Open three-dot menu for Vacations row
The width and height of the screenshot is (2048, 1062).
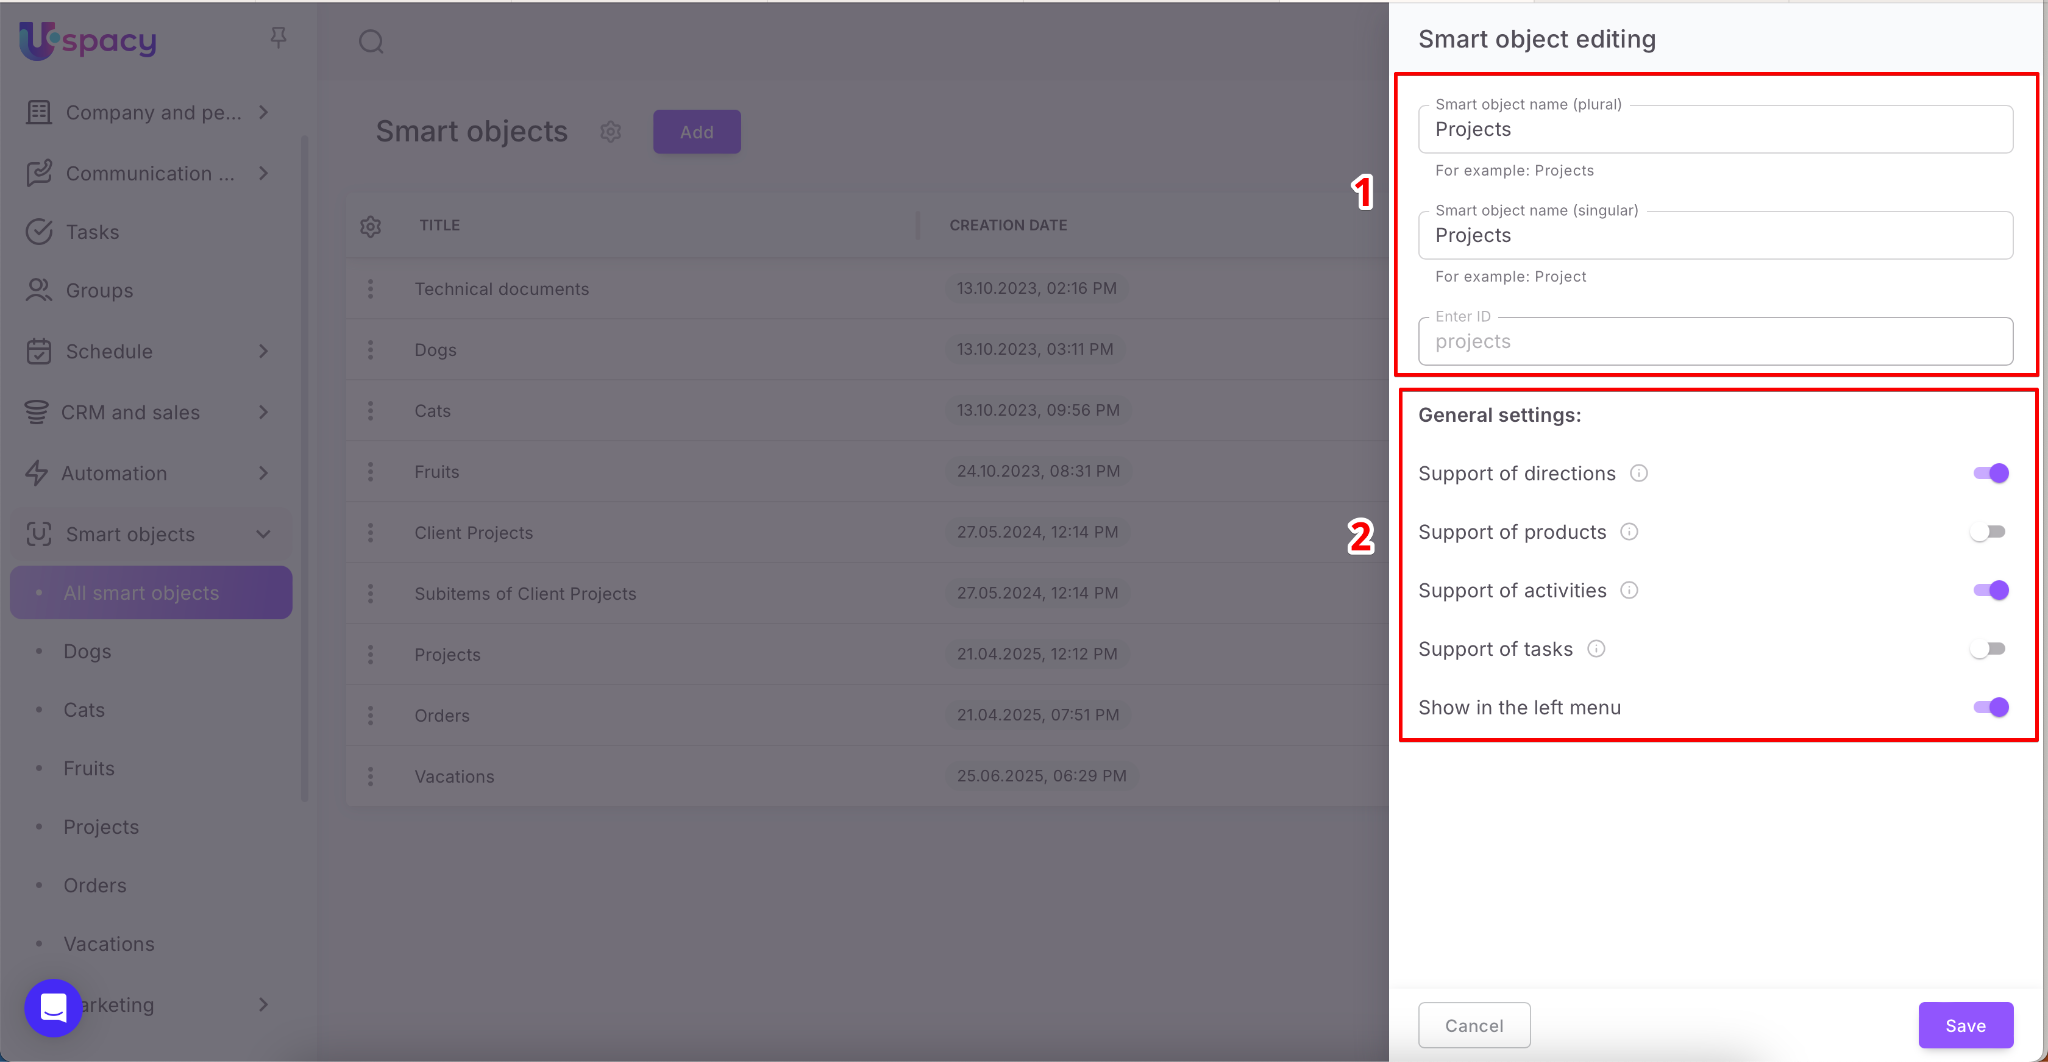(x=371, y=777)
